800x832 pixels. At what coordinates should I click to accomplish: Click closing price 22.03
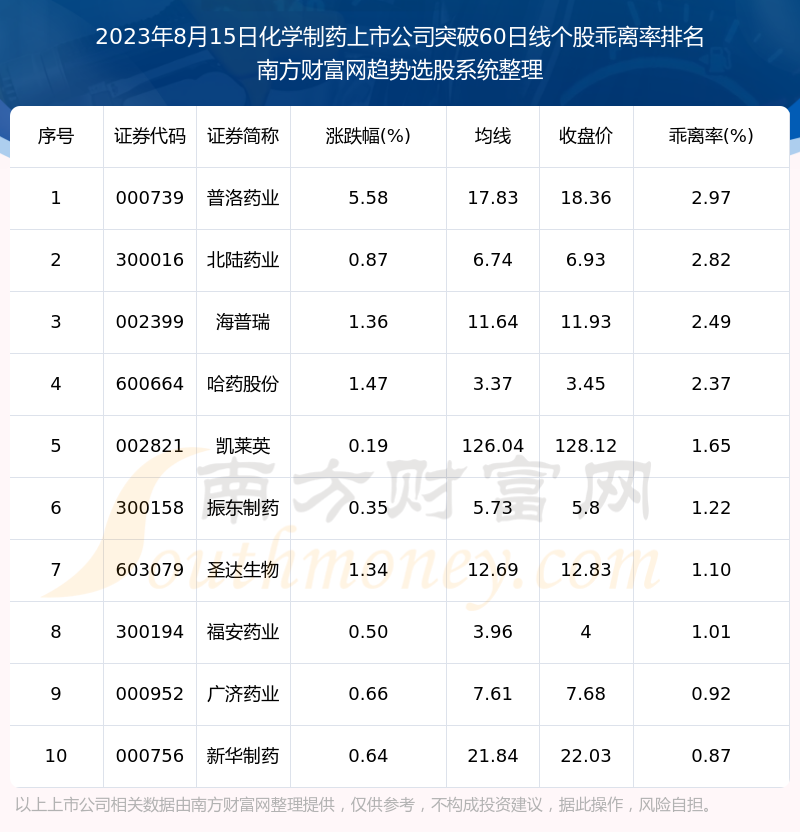click(586, 757)
